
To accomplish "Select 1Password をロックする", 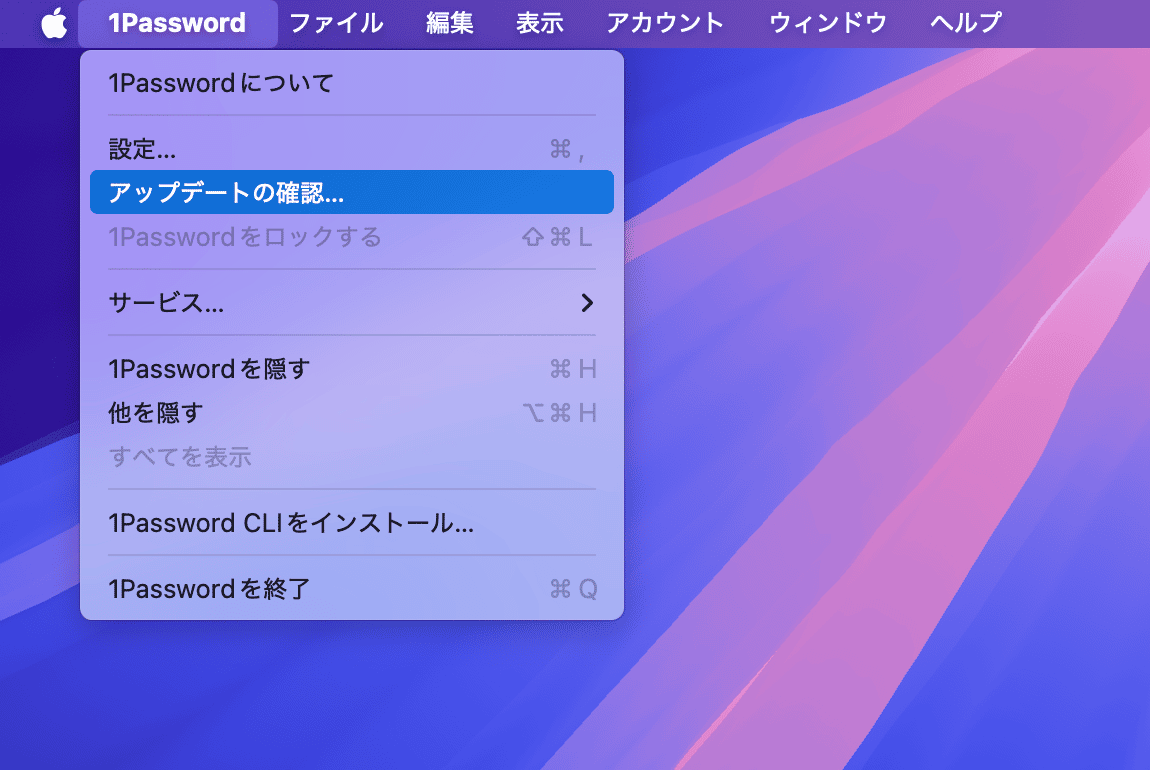I will [x=352, y=237].
